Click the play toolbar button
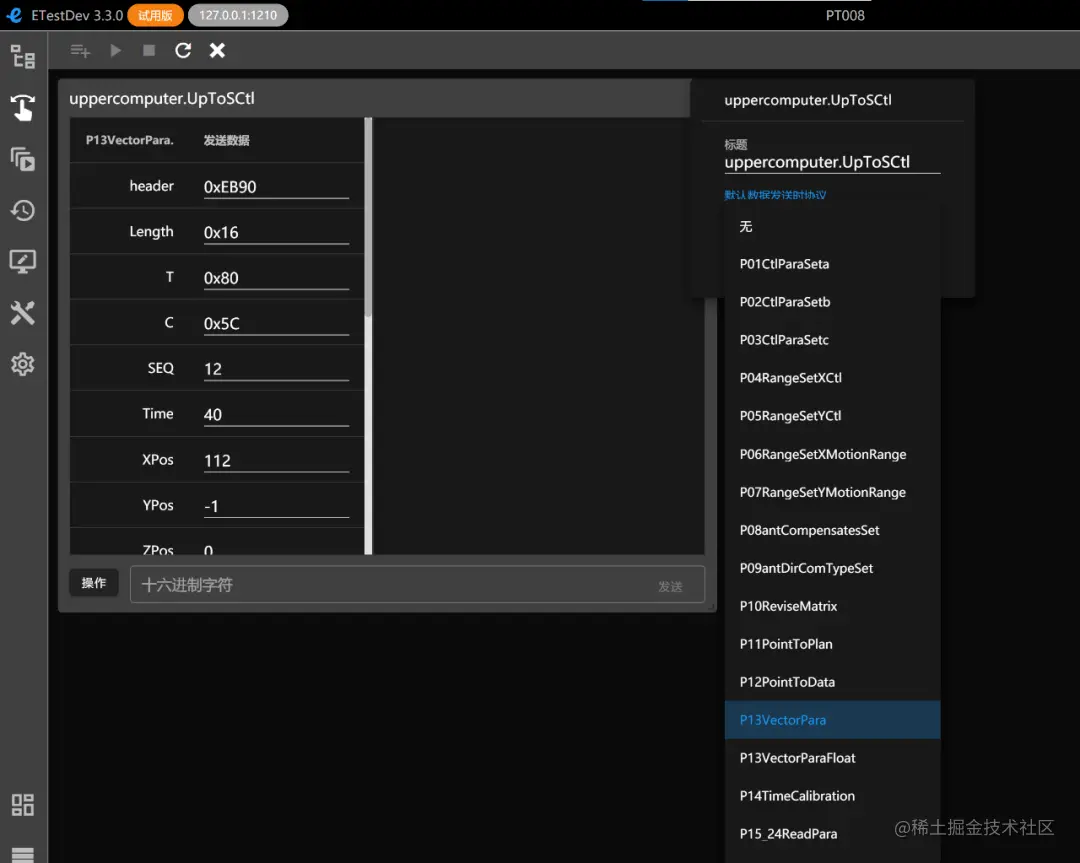Viewport: 1080px width, 863px height. click(x=115, y=50)
